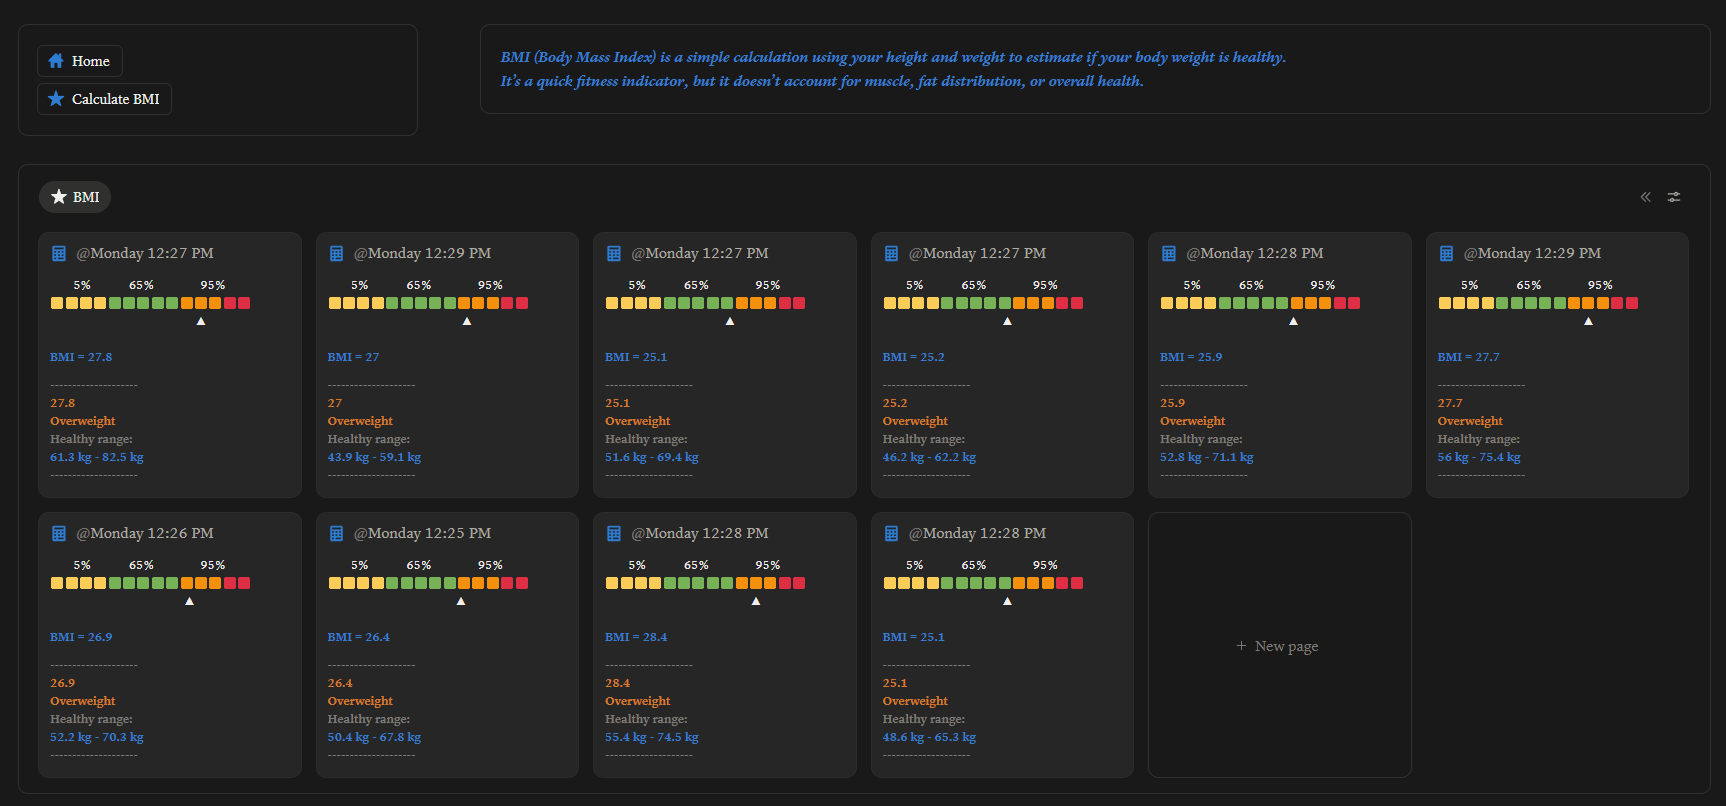Click the BMI = 28.4 label

click(636, 637)
